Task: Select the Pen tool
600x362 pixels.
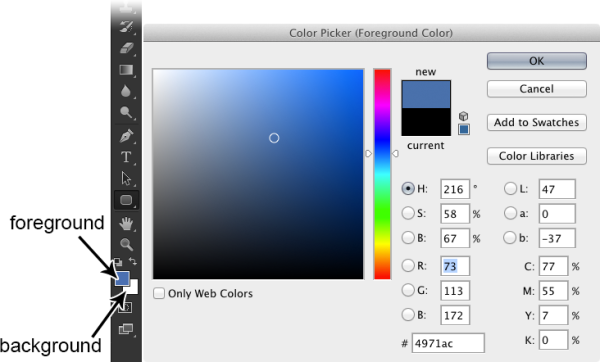Action: pyautogui.click(x=126, y=135)
